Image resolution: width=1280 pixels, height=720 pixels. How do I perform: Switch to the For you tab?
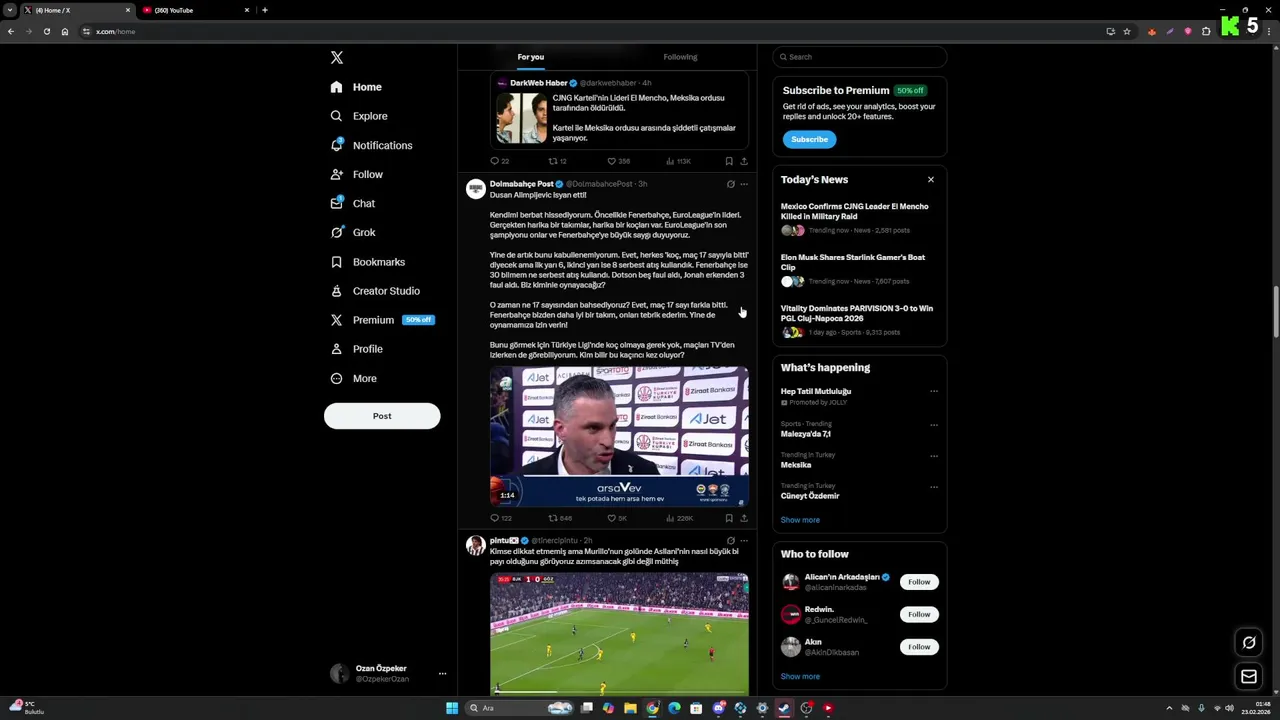(x=531, y=57)
